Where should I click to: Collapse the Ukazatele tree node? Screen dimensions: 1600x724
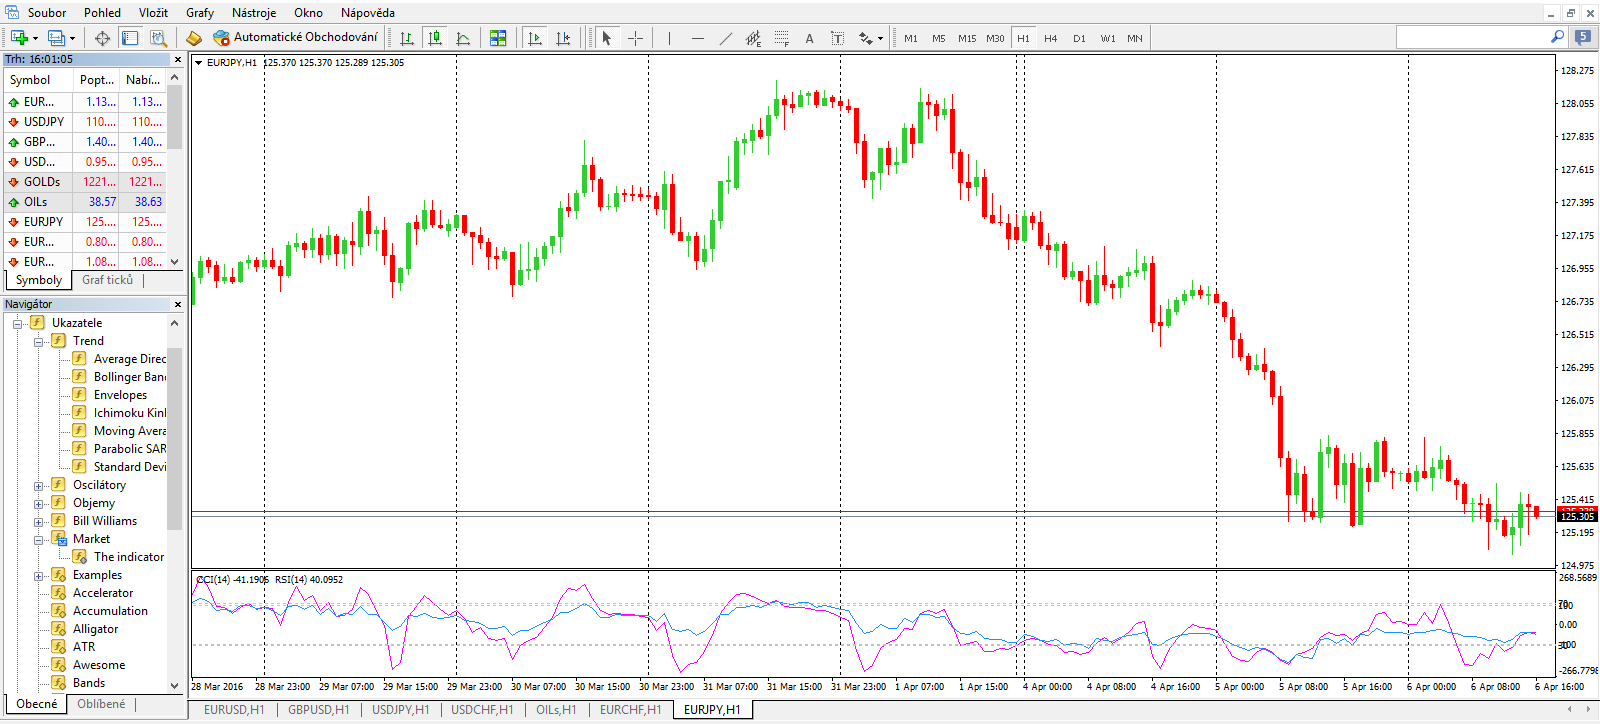click(x=17, y=323)
